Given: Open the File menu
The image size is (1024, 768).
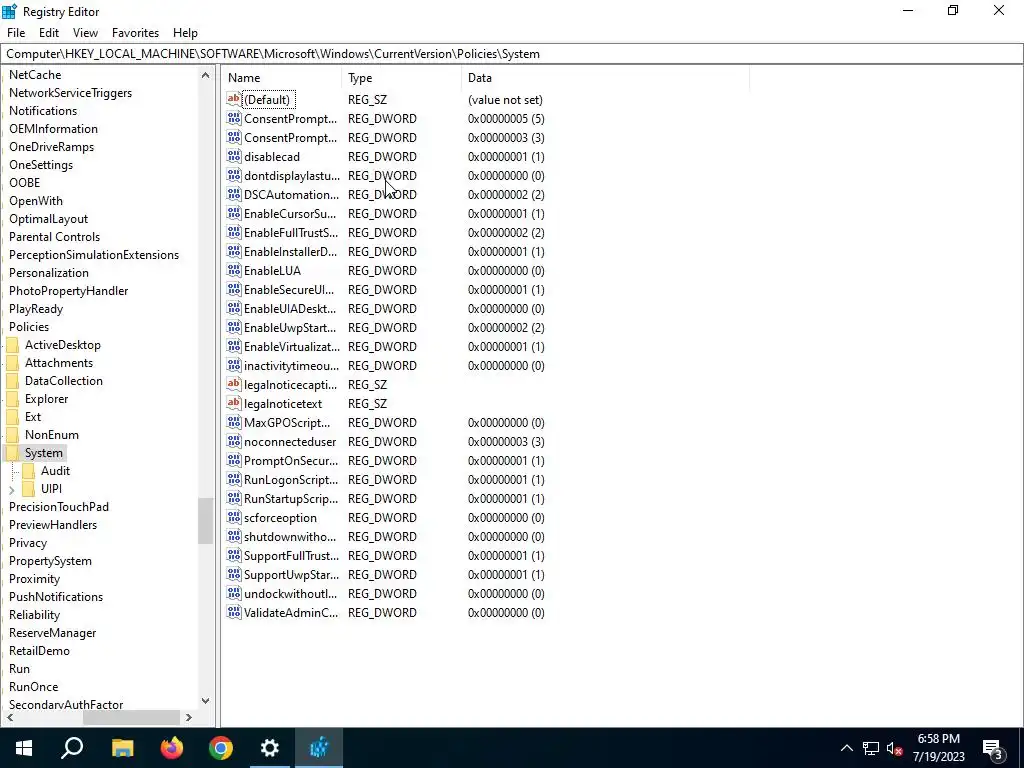Looking at the screenshot, I should click(x=16, y=33).
